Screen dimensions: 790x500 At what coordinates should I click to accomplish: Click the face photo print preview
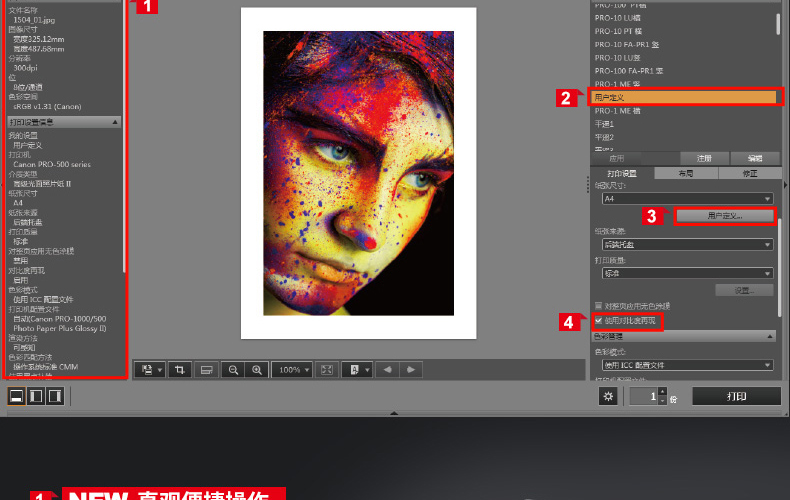click(358, 173)
